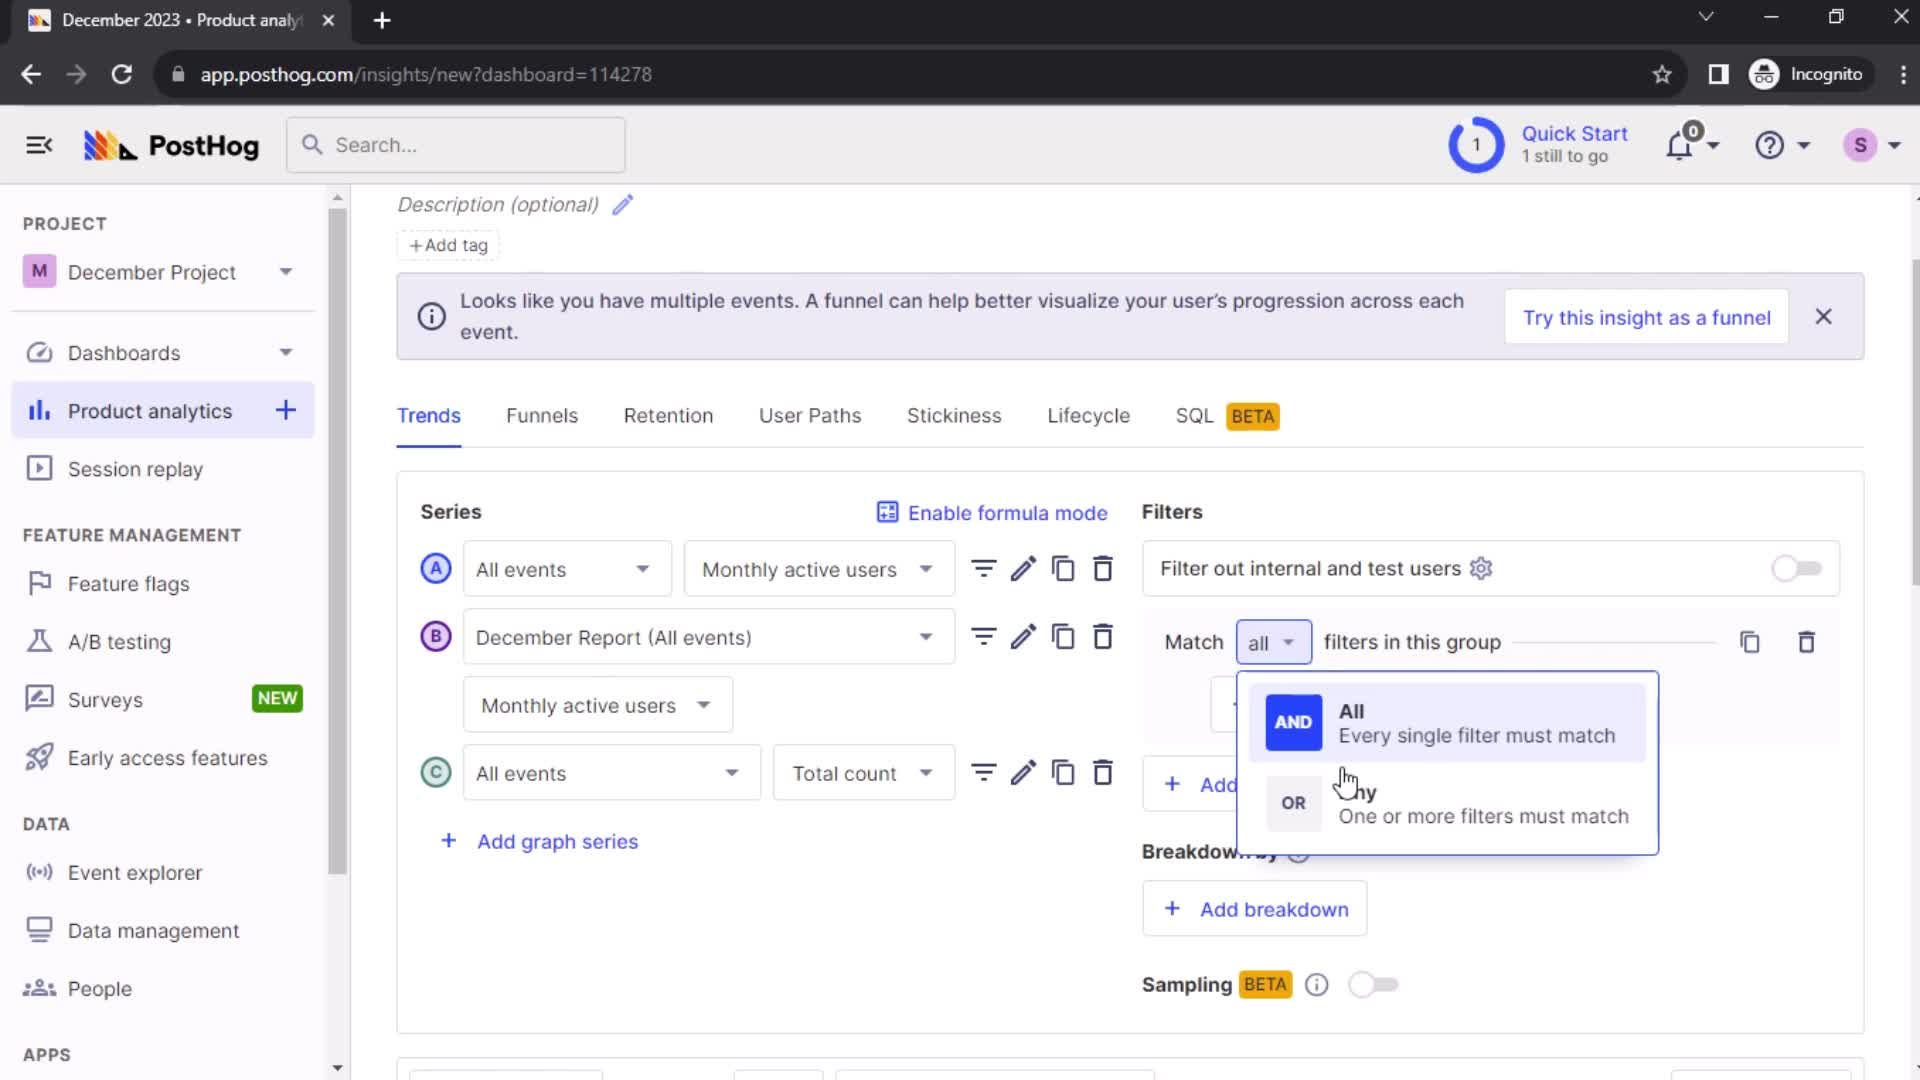Select the SQL BETA tab
This screenshot has height=1080, width=1920.
[1225, 415]
